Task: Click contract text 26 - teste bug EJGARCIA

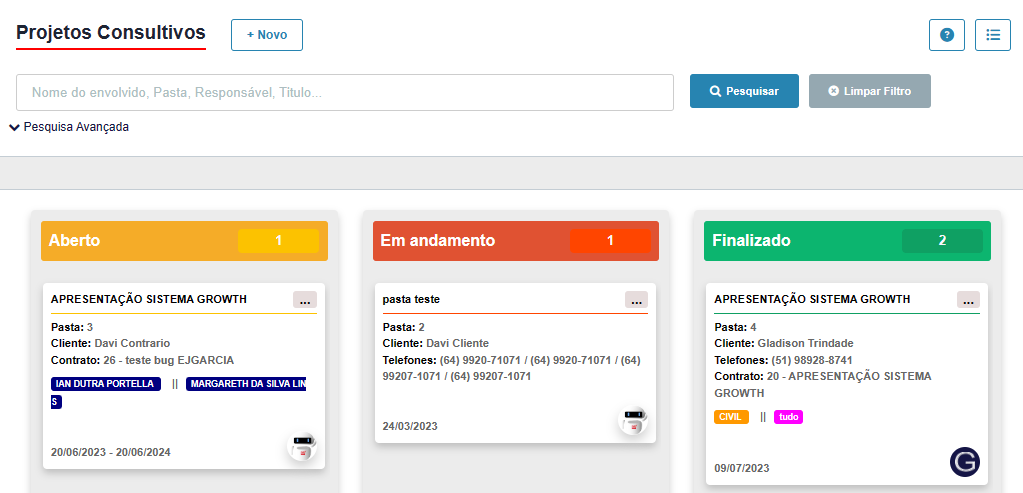Action: (168, 360)
